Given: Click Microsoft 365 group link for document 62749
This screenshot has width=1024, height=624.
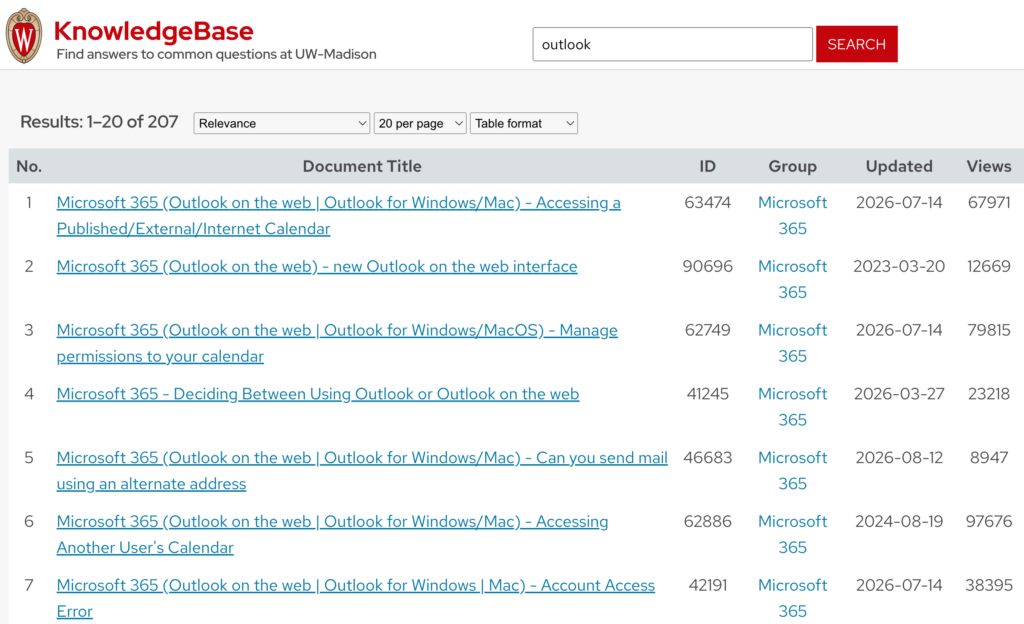Looking at the screenshot, I should click(x=792, y=343).
